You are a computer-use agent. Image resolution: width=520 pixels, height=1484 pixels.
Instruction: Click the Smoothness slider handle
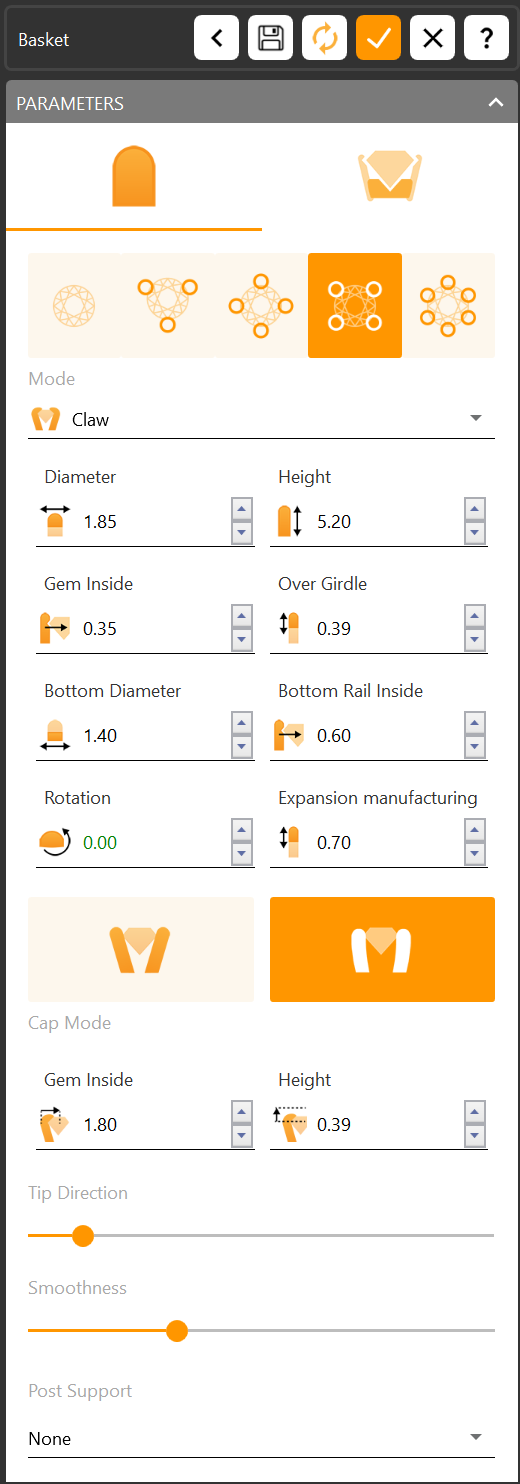tap(177, 1330)
